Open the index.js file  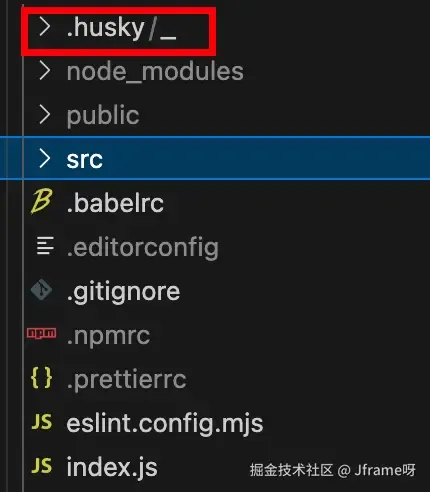tap(112, 467)
